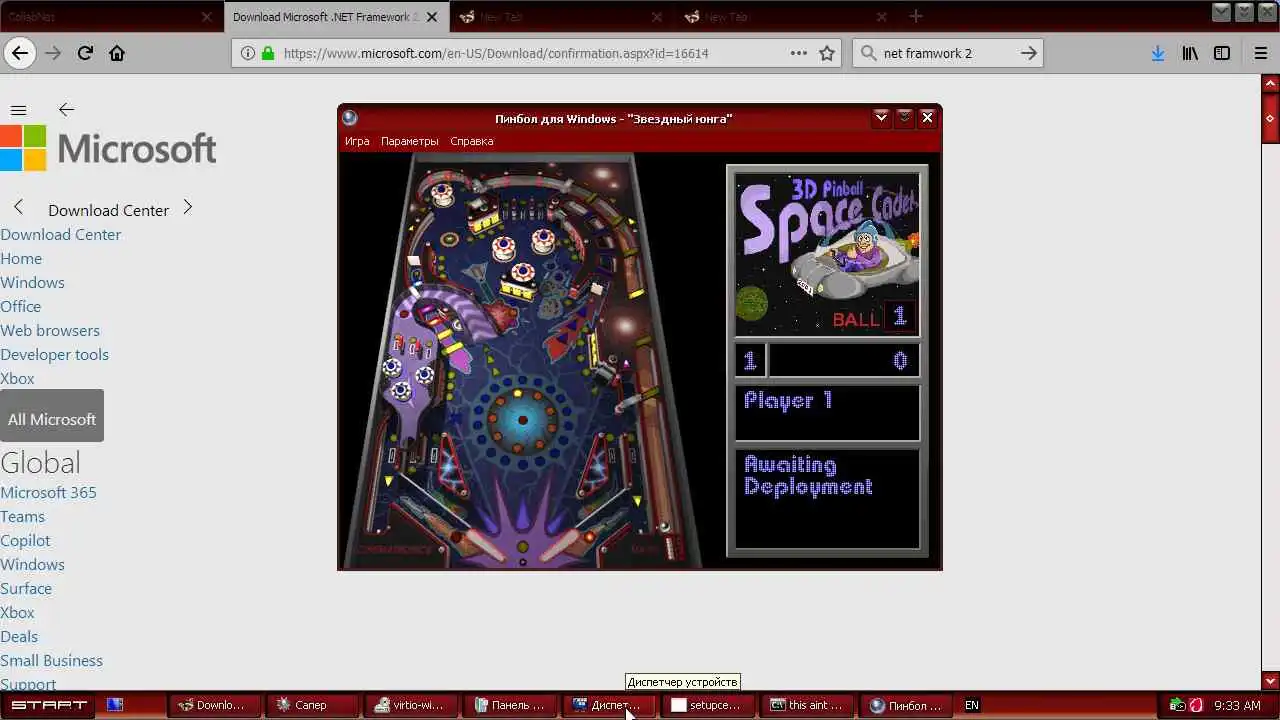The image size is (1280, 720).
Task: Open the Web browsers link
Action: click(x=50, y=330)
